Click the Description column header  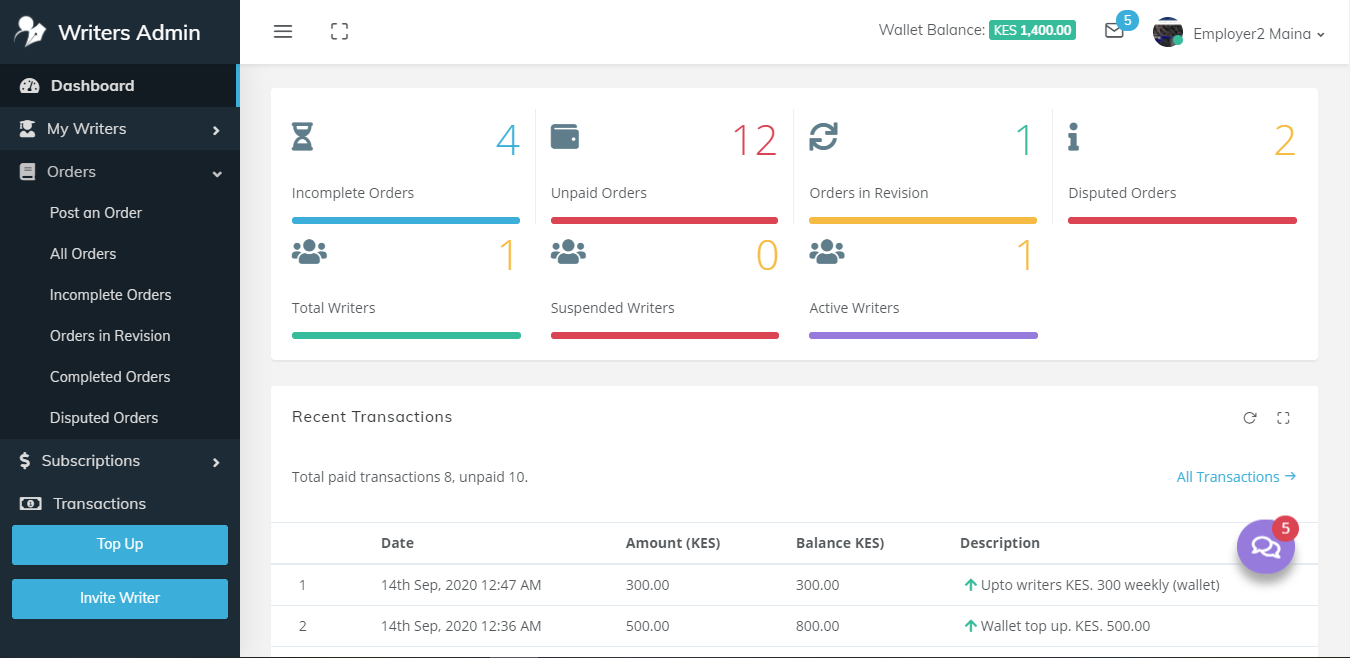[x=1000, y=543]
